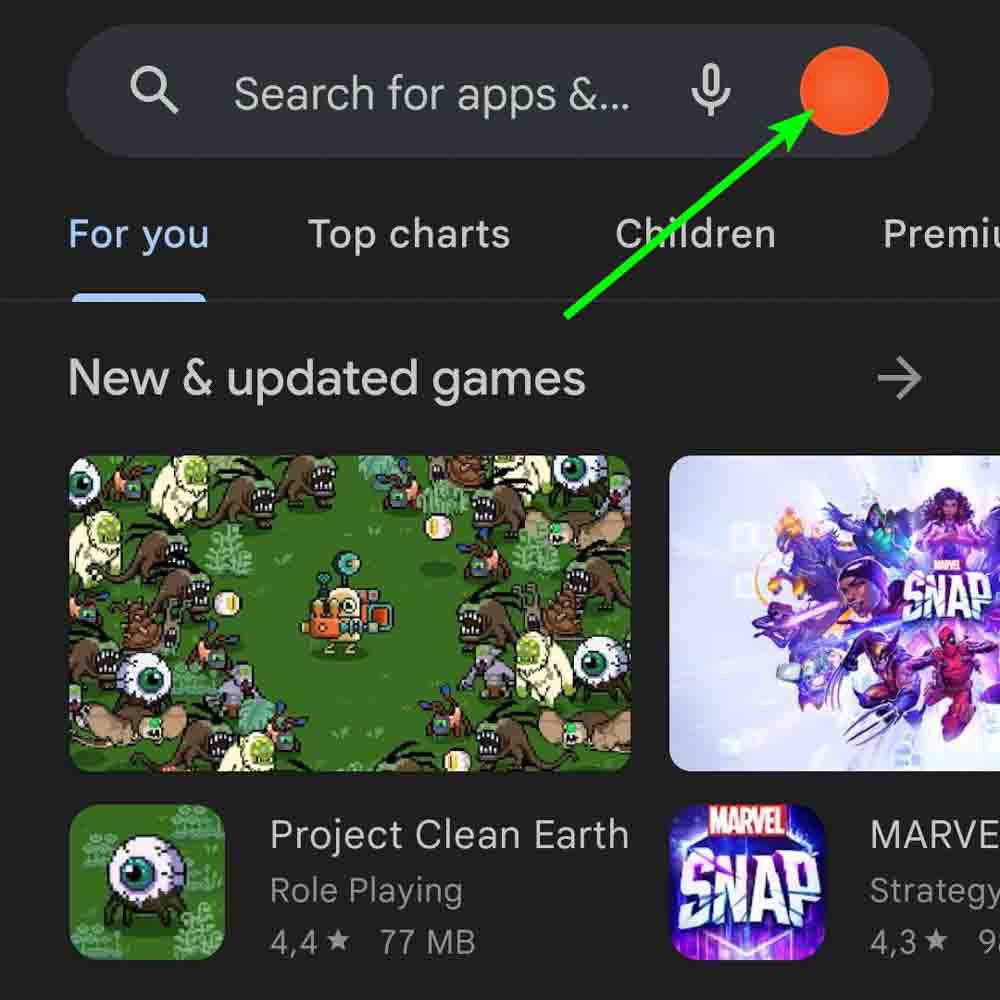Viewport: 1000px width, 1000px height.
Task: Tap New & updated games heading
Action: [327, 379]
